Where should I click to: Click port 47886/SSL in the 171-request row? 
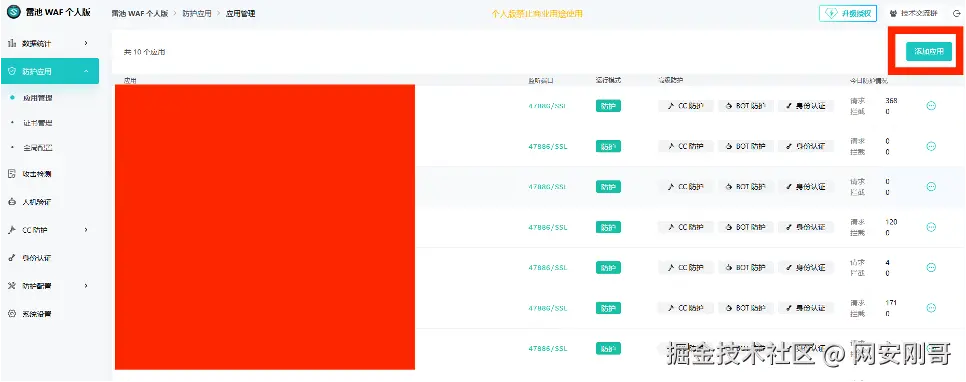click(x=548, y=308)
